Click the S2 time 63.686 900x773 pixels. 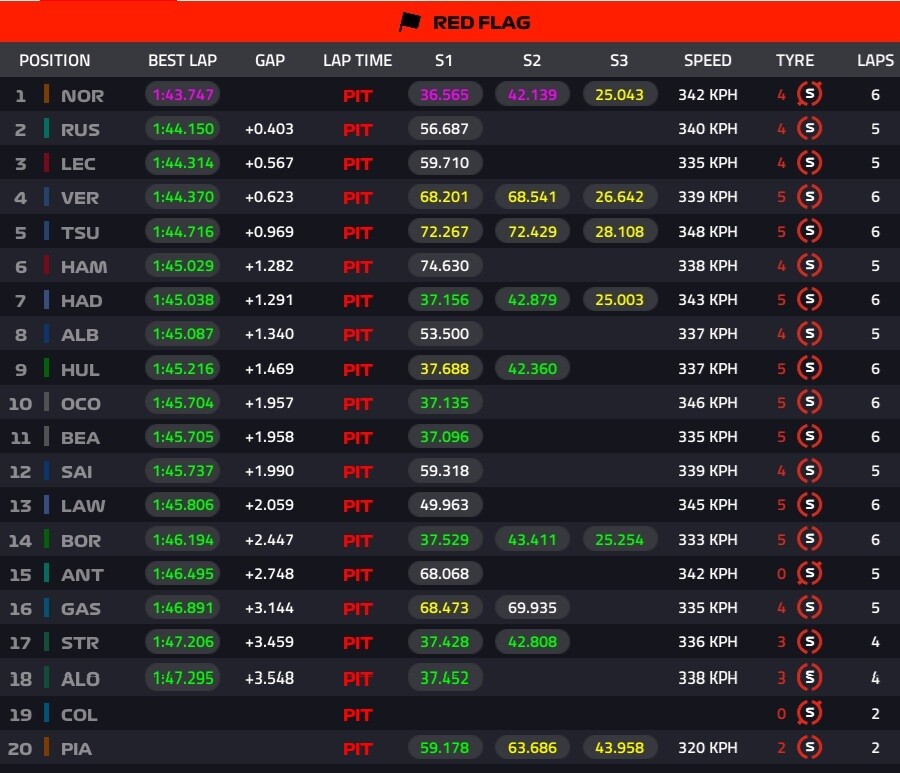[x=532, y=748]
